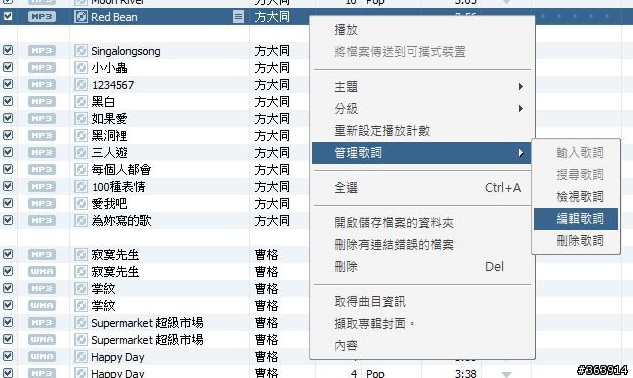This screenshot has height=378, width=633.
Task: Click the disc icon beside 三人遊
Action: tap(81, 152)
